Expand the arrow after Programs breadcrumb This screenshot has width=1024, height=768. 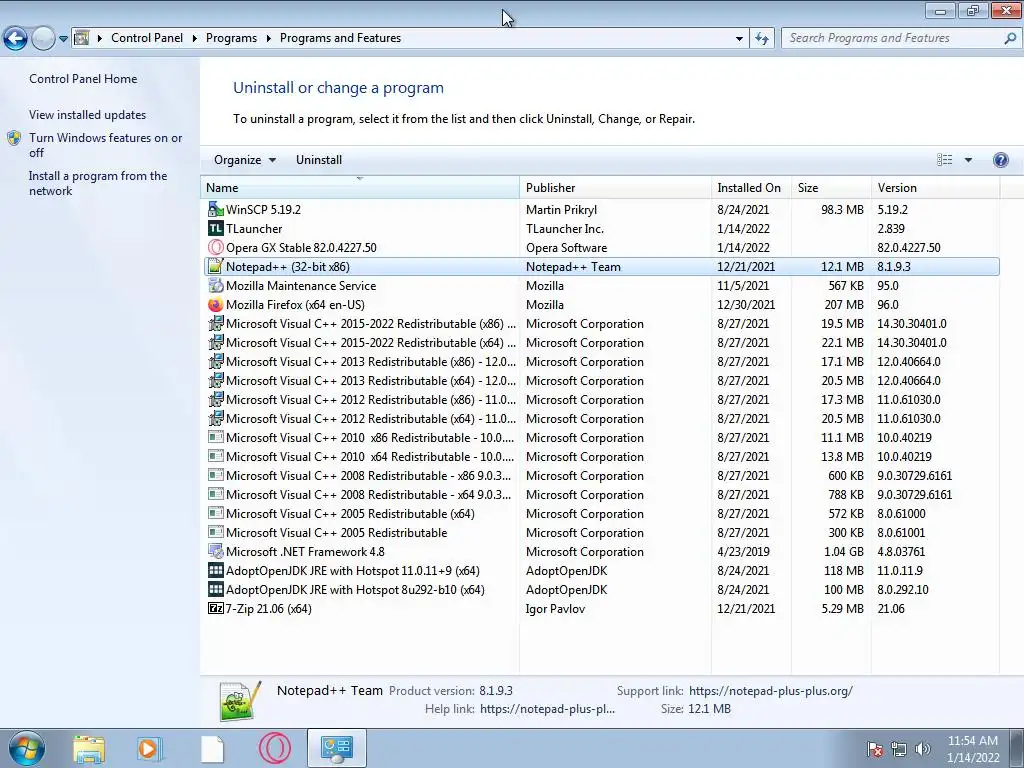(268, 39)
